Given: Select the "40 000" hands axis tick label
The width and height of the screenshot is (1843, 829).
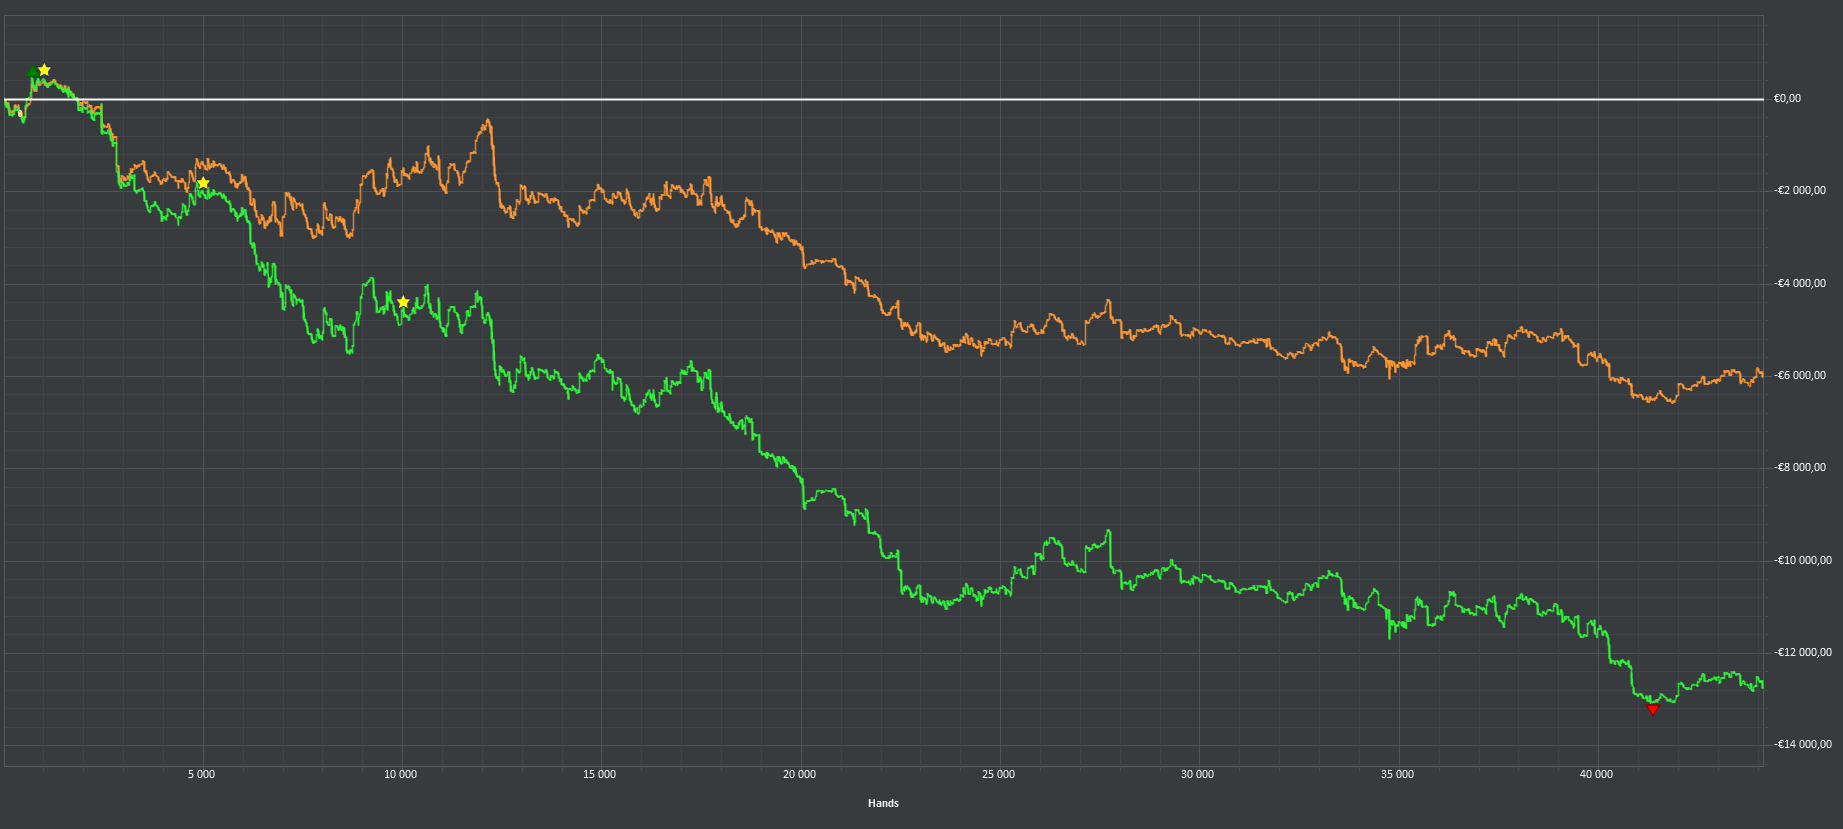Looking at the screenshot, I should (x=1597, y=774).
